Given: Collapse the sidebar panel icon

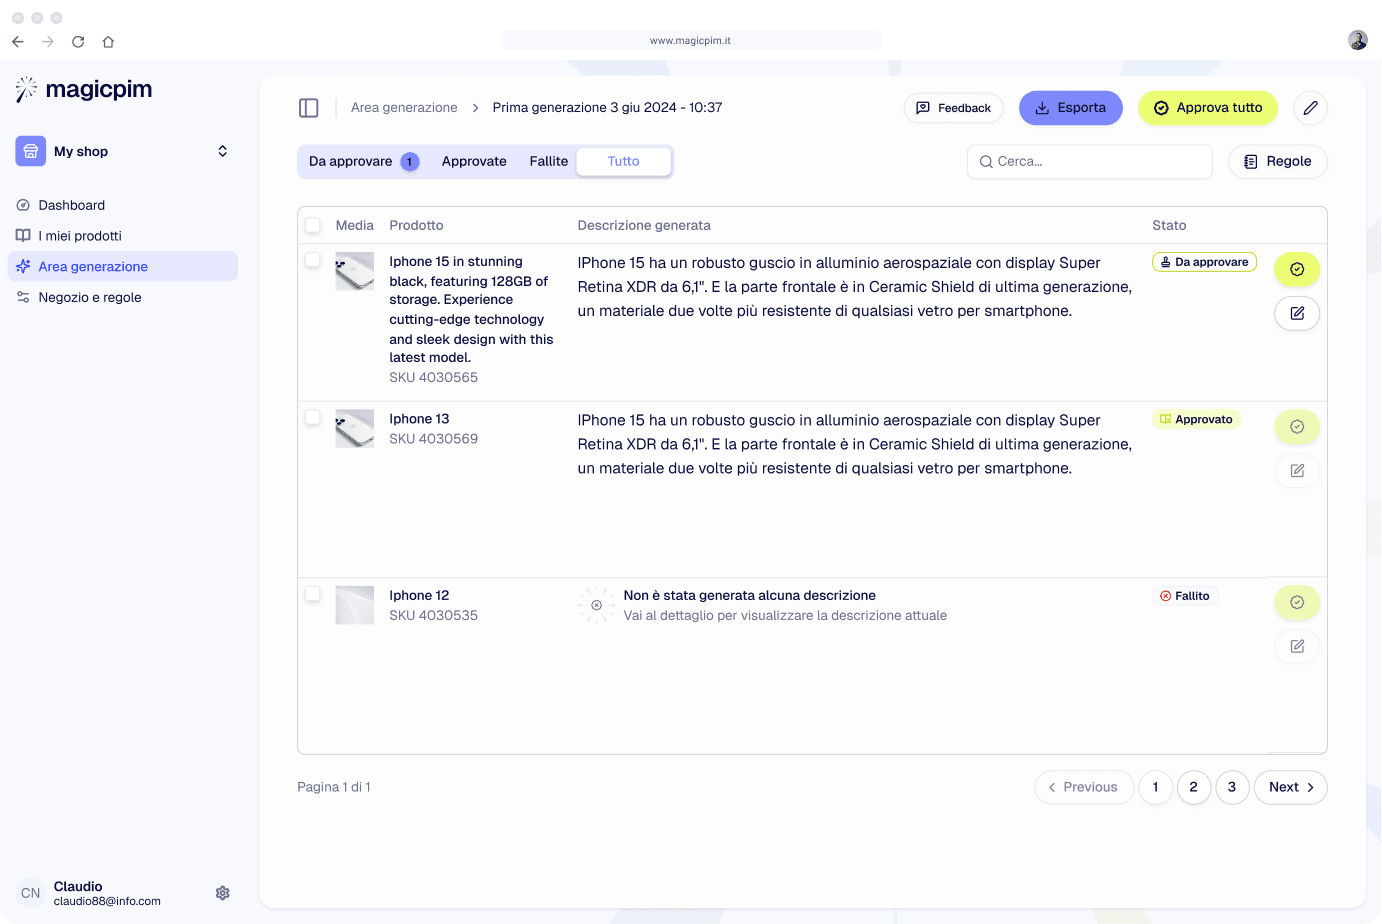Looking at the screenshot, I should click(x=309, y=108).
